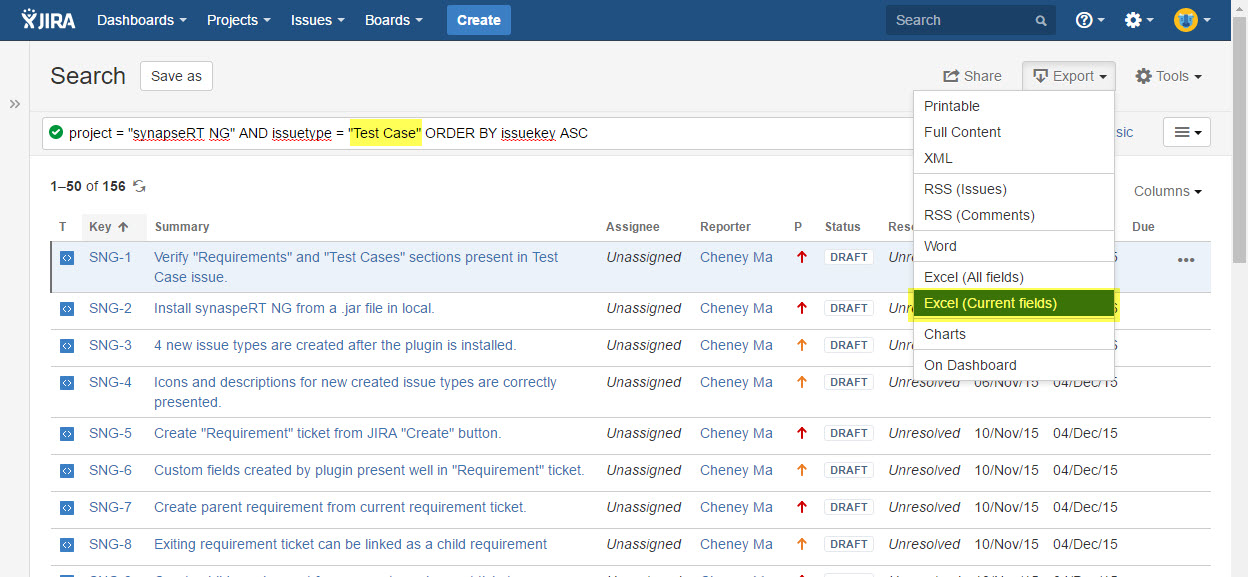Expand the Columns dropdown
Viewport: 1248px width, 577px height.
(1167, 191)
